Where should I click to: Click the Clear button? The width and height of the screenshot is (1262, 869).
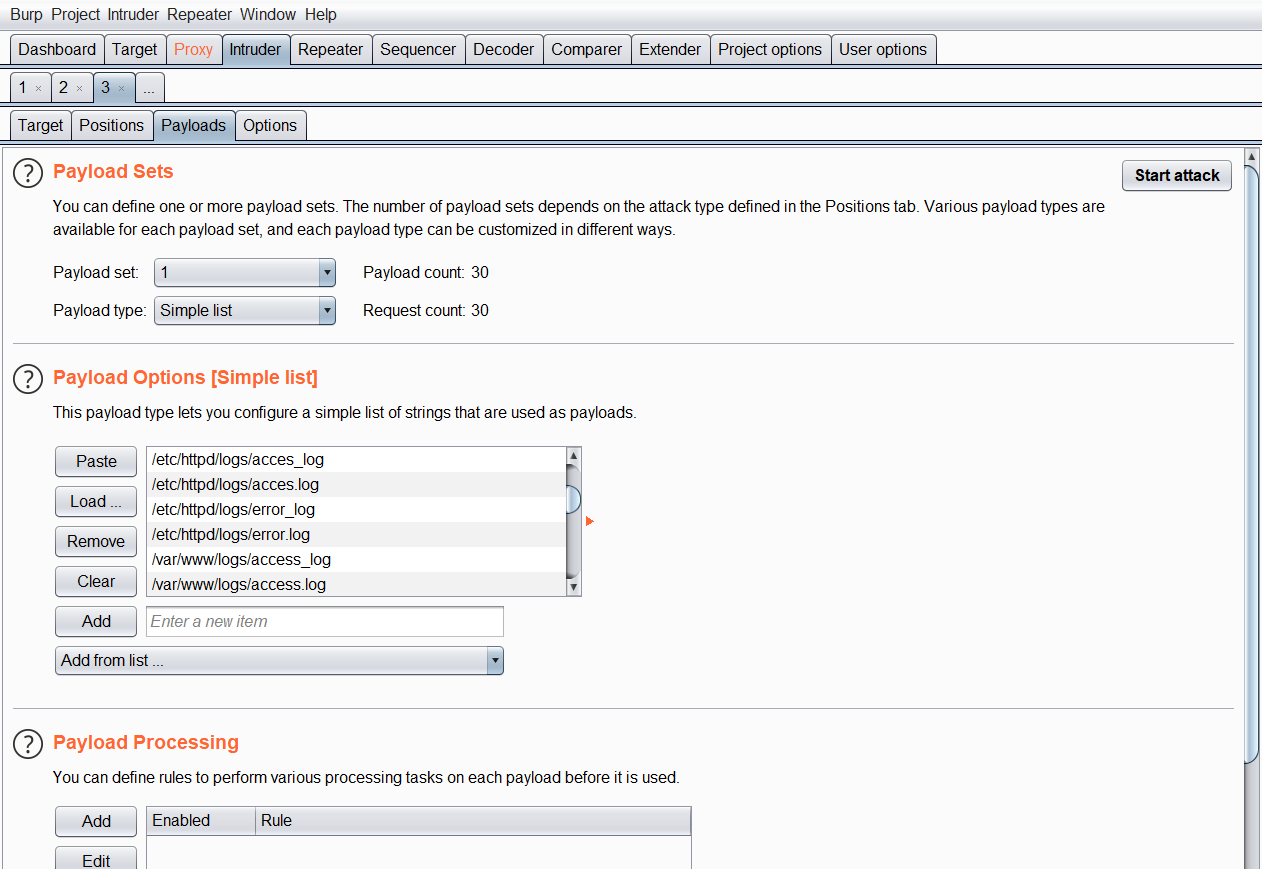96,581
